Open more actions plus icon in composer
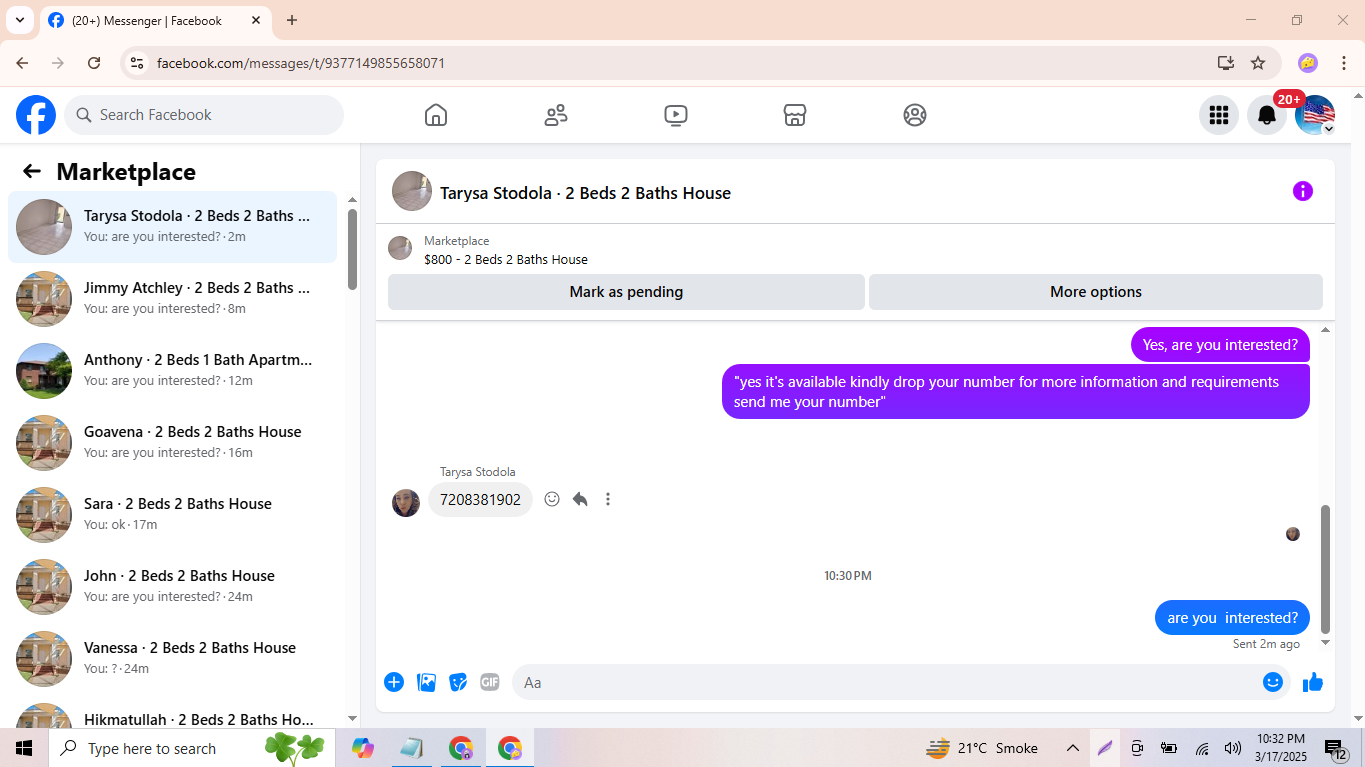The height and width of the screenshot is (767, 1365). tap(394, 682)
